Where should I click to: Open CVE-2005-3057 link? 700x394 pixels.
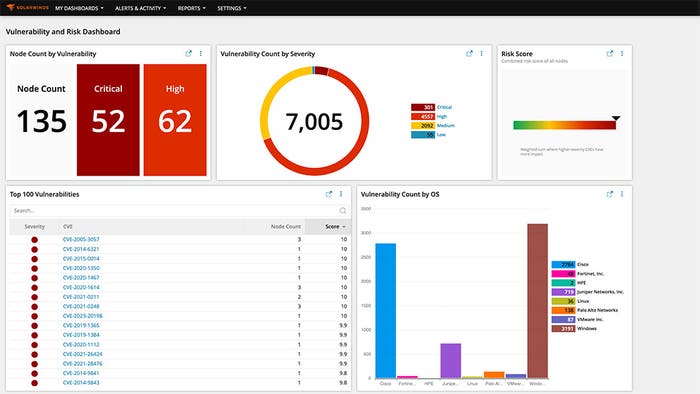pyautogui.click(x=81, y=240)
